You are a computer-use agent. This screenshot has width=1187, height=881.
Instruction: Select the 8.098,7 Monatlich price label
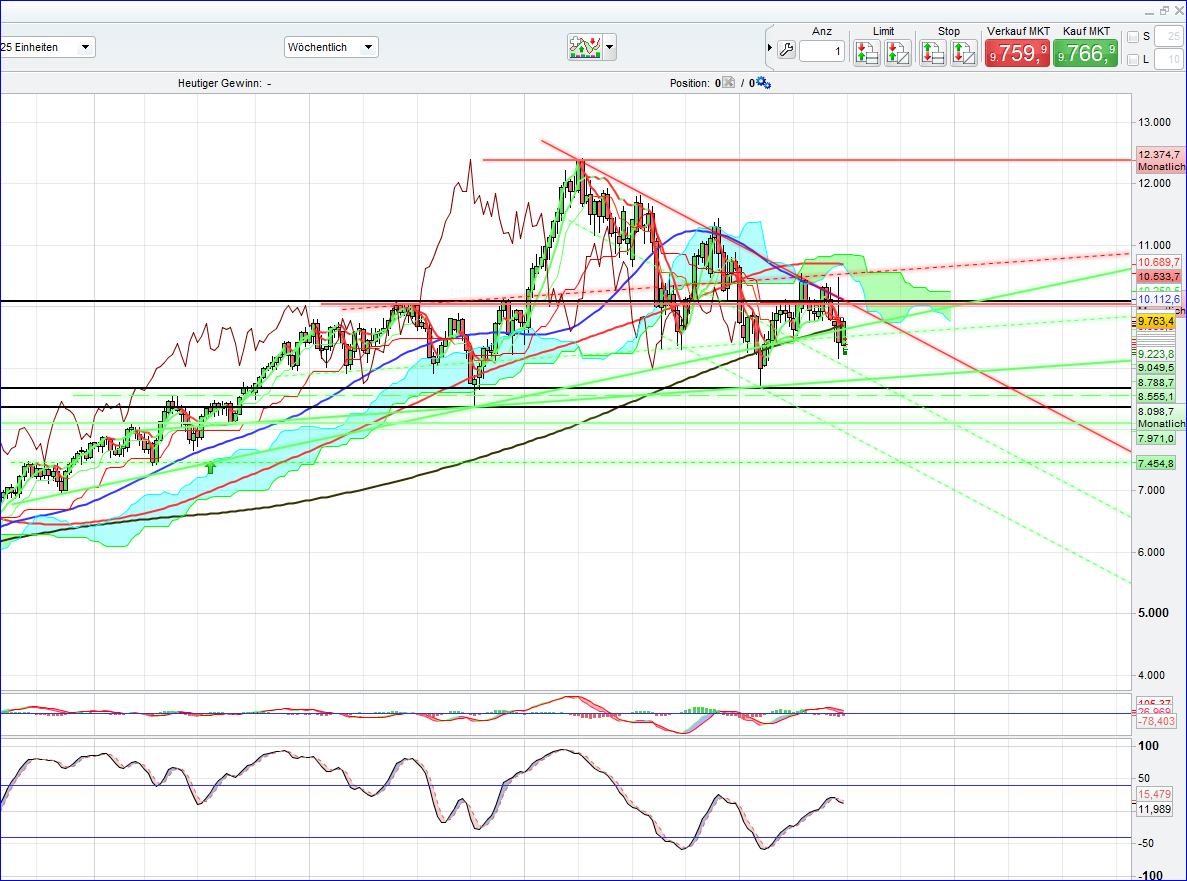click(x=1161, y=417)
